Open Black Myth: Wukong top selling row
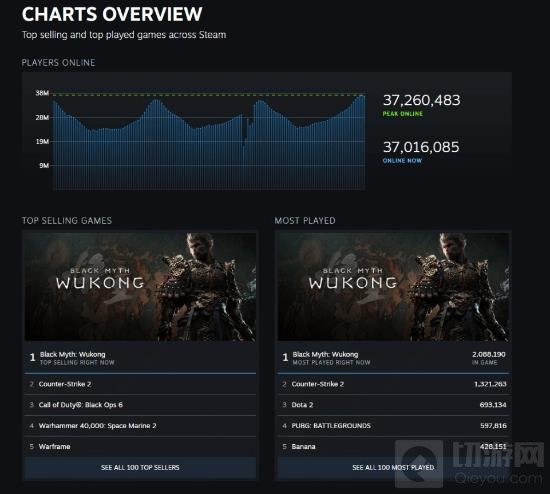The image size is (550, 494). [x=140, y=358]
